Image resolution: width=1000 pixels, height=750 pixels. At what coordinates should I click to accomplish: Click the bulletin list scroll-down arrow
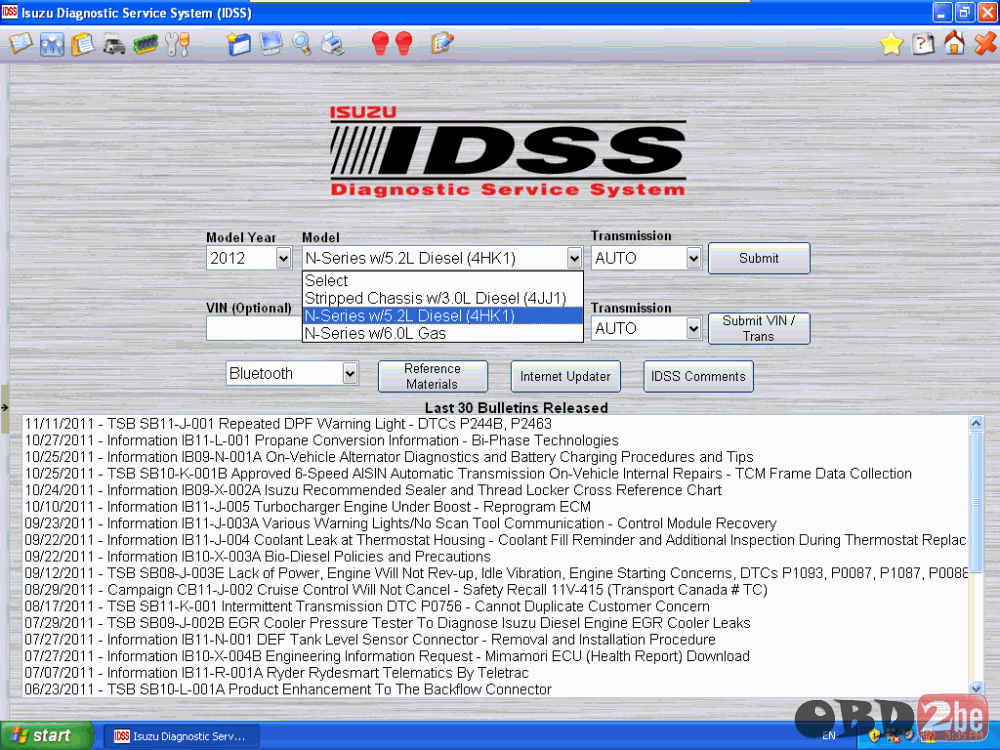[x=976, y=688]
